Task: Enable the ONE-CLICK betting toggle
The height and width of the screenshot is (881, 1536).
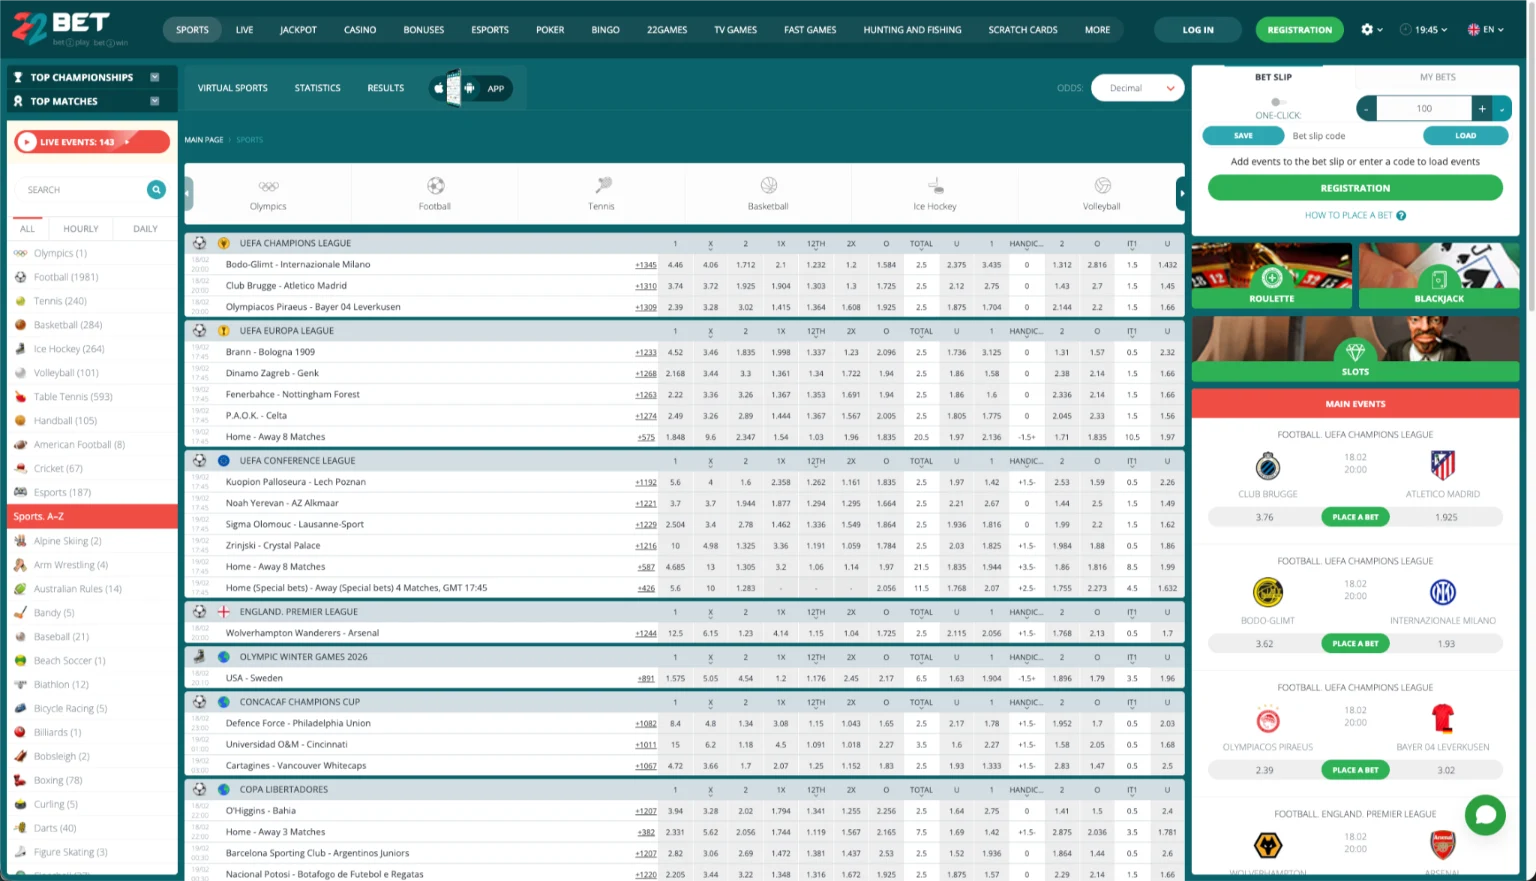Action: (x=1276, y=101)
